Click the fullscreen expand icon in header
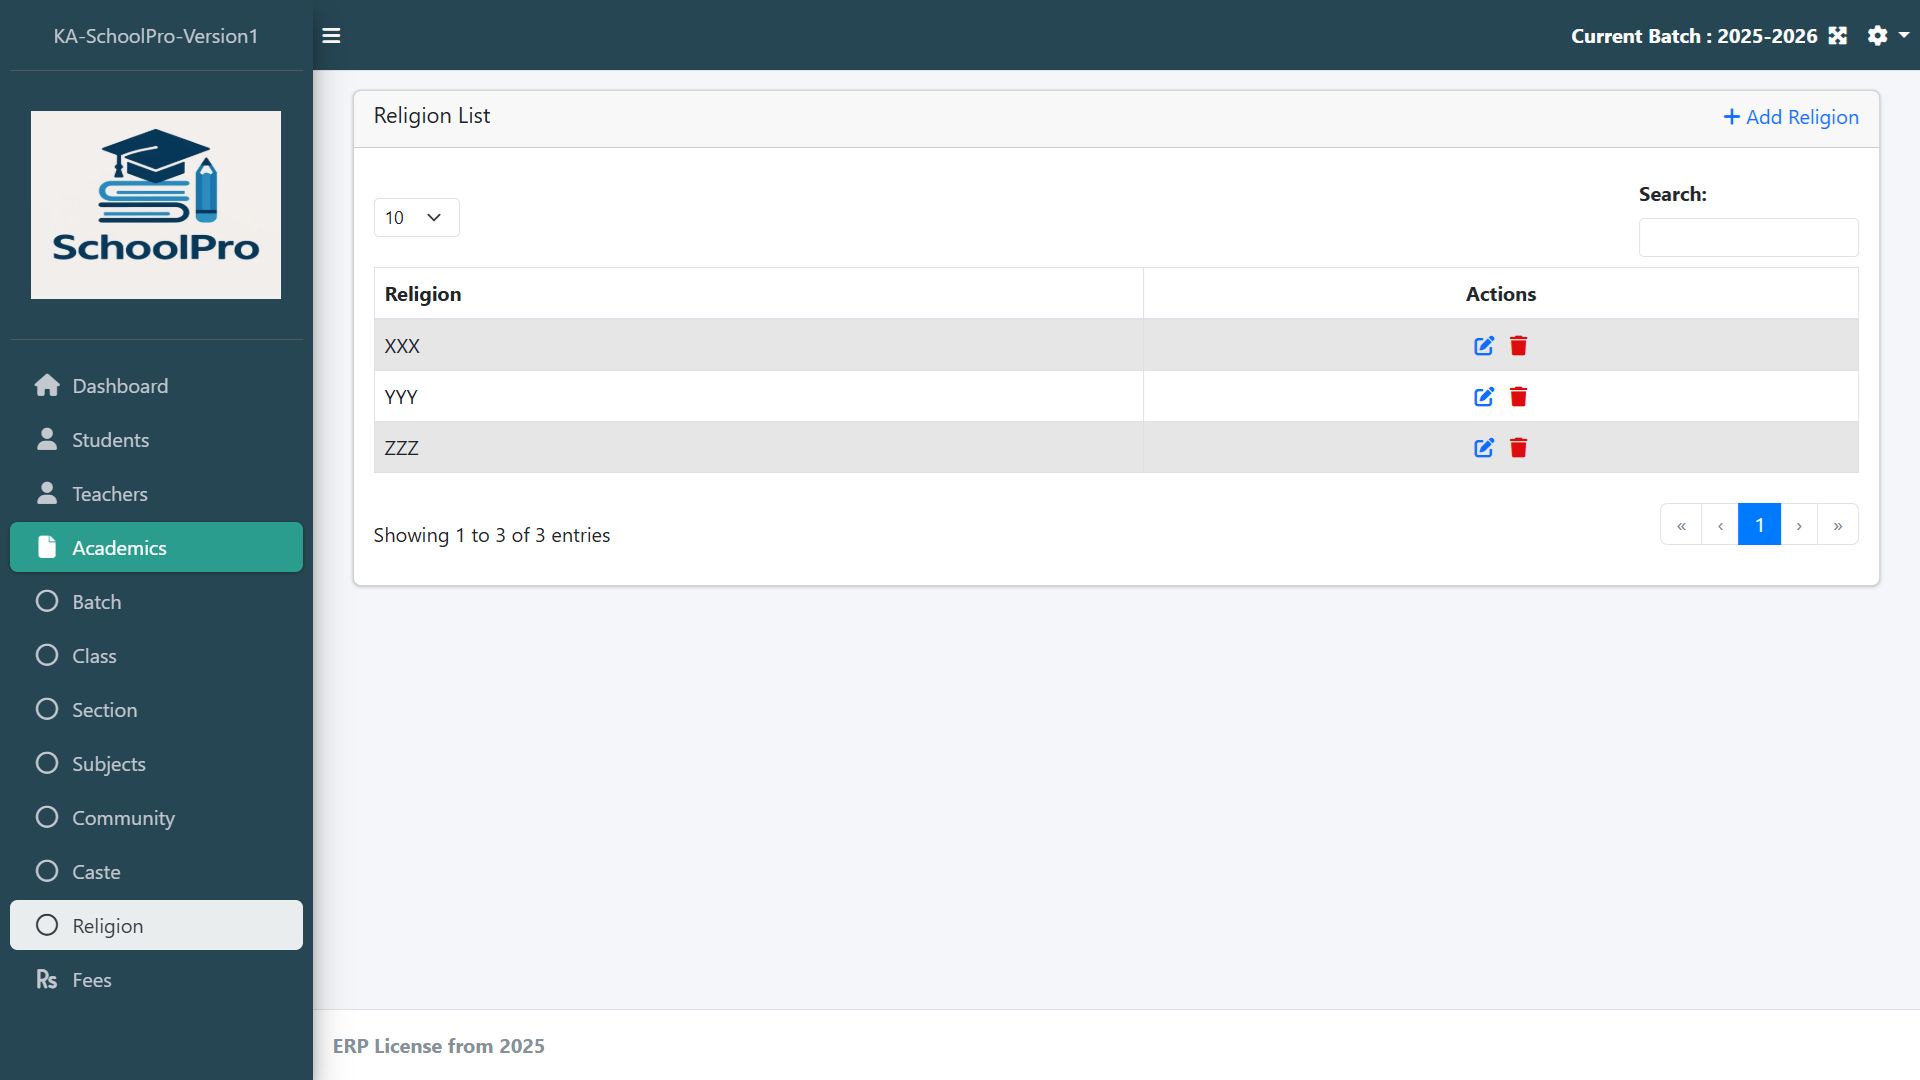The width and height of the screenshot is (1920, 1080). (x=1837, y=36)
